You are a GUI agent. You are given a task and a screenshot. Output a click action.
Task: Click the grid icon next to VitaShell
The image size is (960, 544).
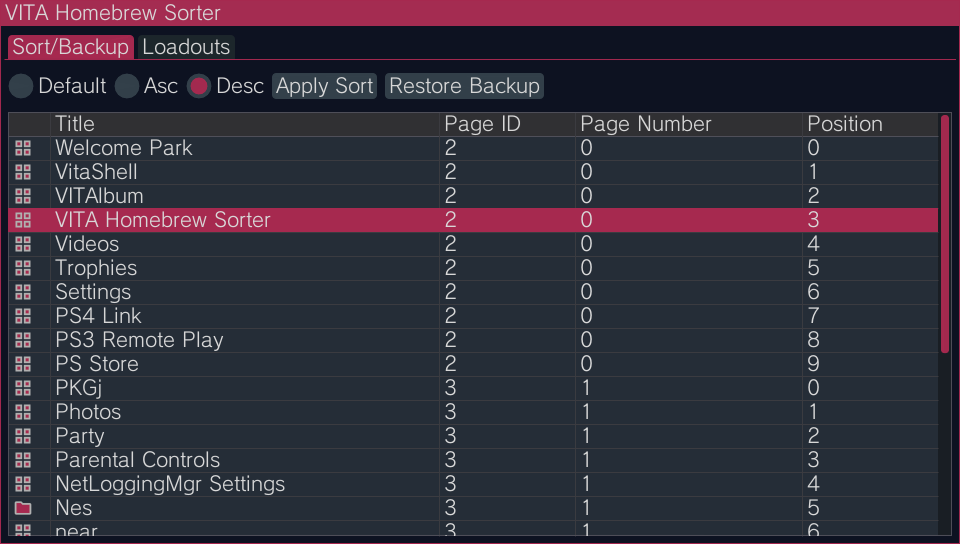click(x=23, y=172)
